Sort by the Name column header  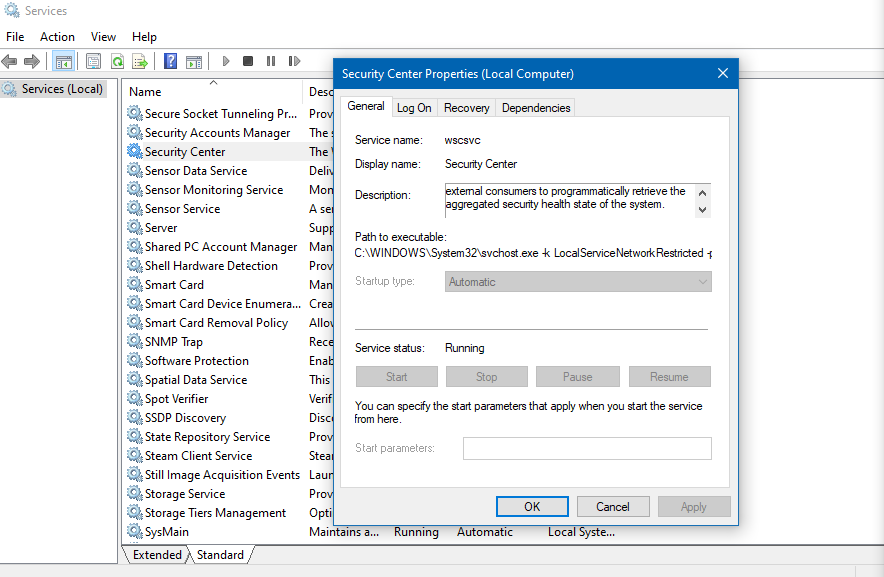[213, 91]
